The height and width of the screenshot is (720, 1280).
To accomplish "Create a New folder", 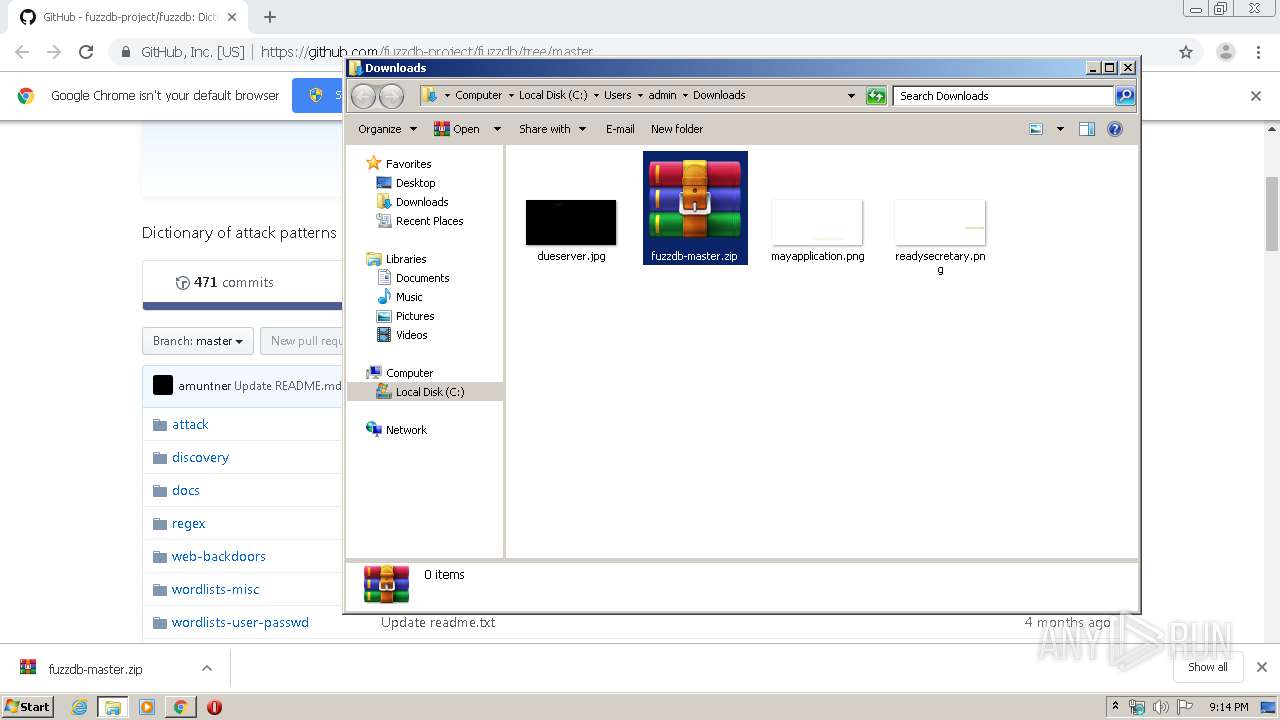I will coord(677,129).
